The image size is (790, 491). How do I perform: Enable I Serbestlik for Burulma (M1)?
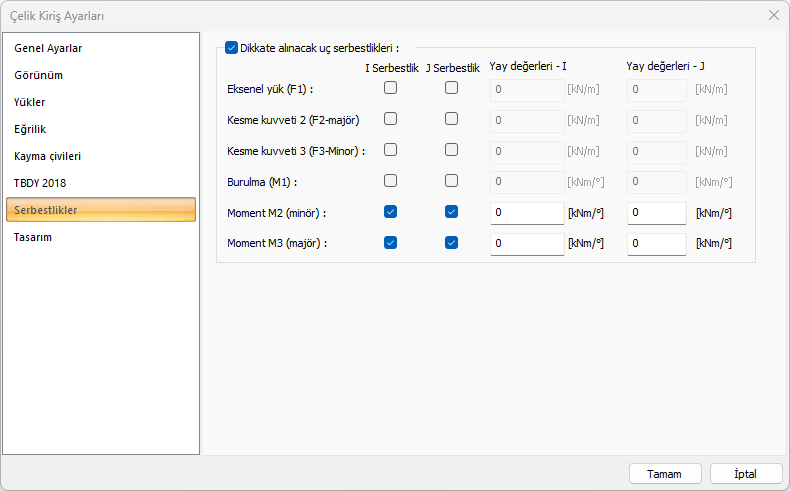pos(391,181)
